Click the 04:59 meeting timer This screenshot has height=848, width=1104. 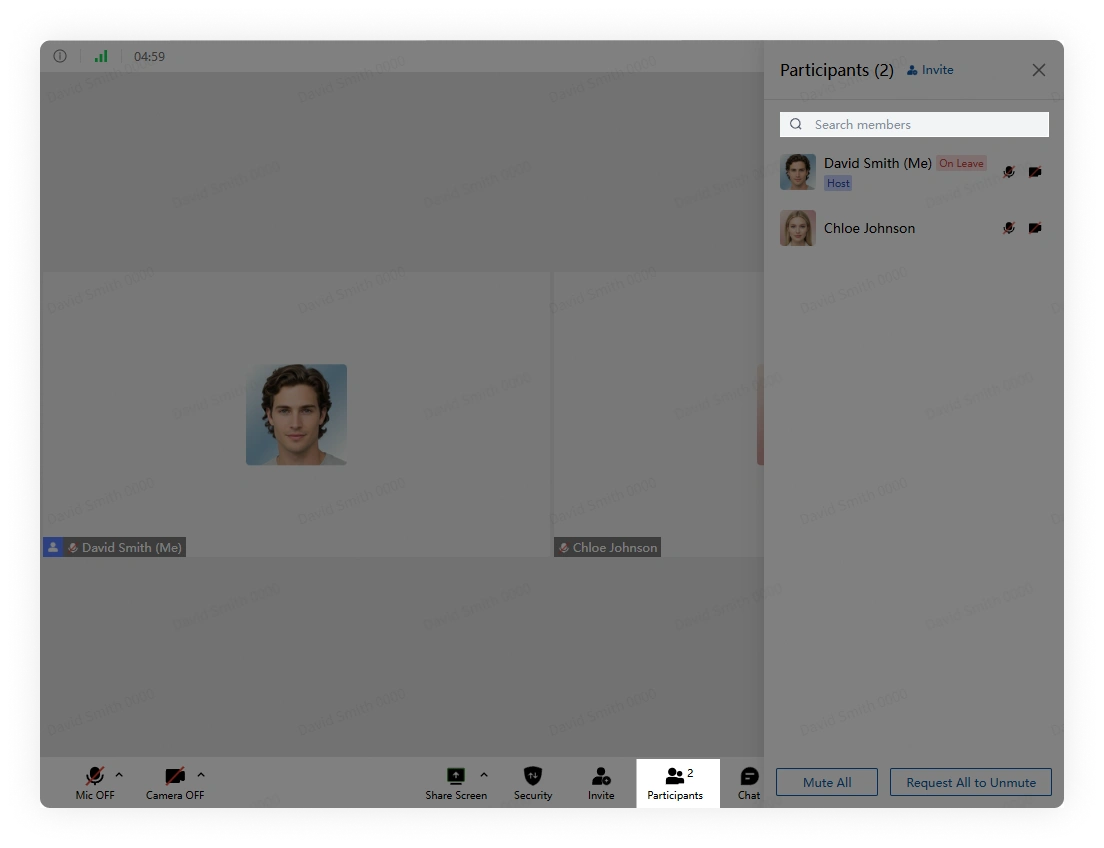[x=149, y=56]
